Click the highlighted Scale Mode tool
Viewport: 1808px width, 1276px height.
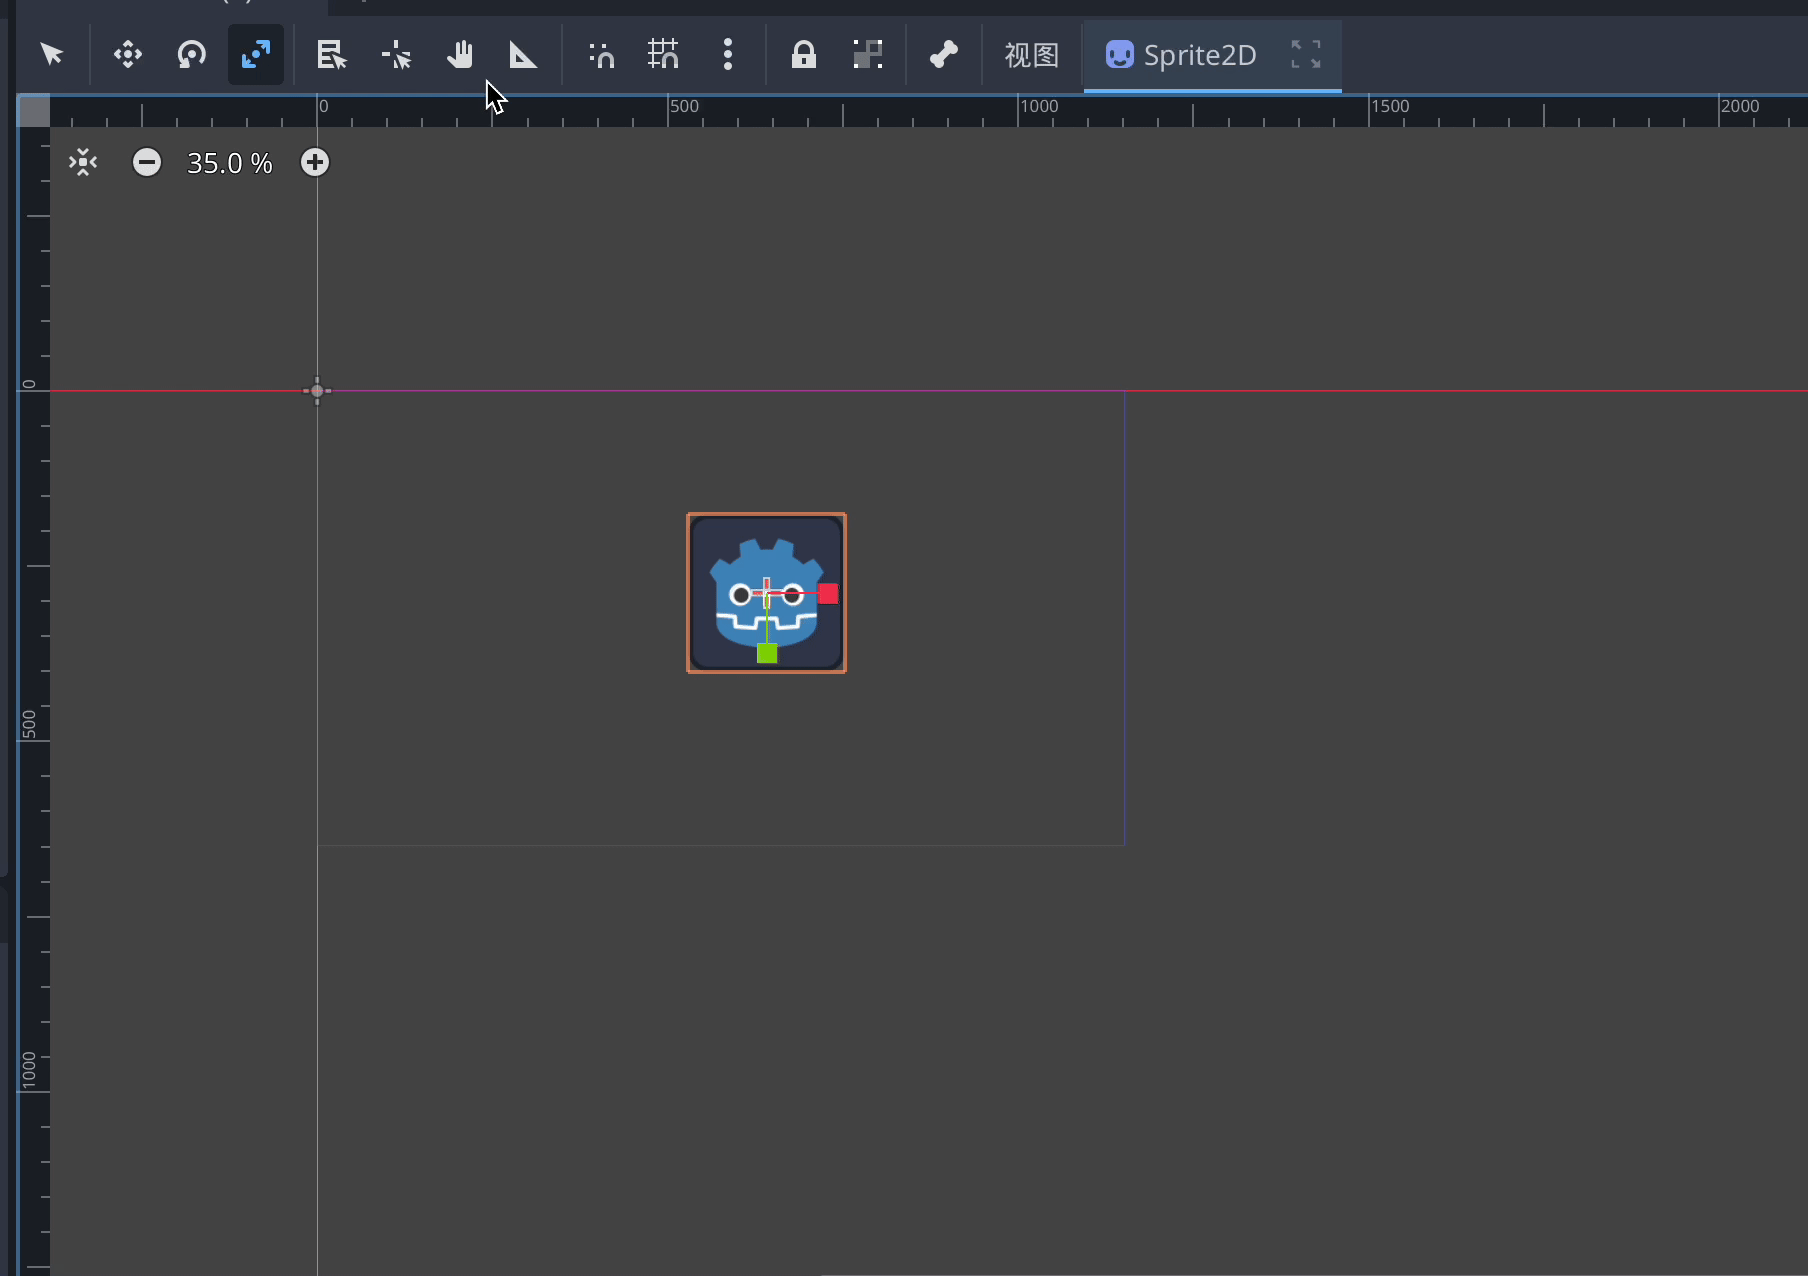pos(256,54)
